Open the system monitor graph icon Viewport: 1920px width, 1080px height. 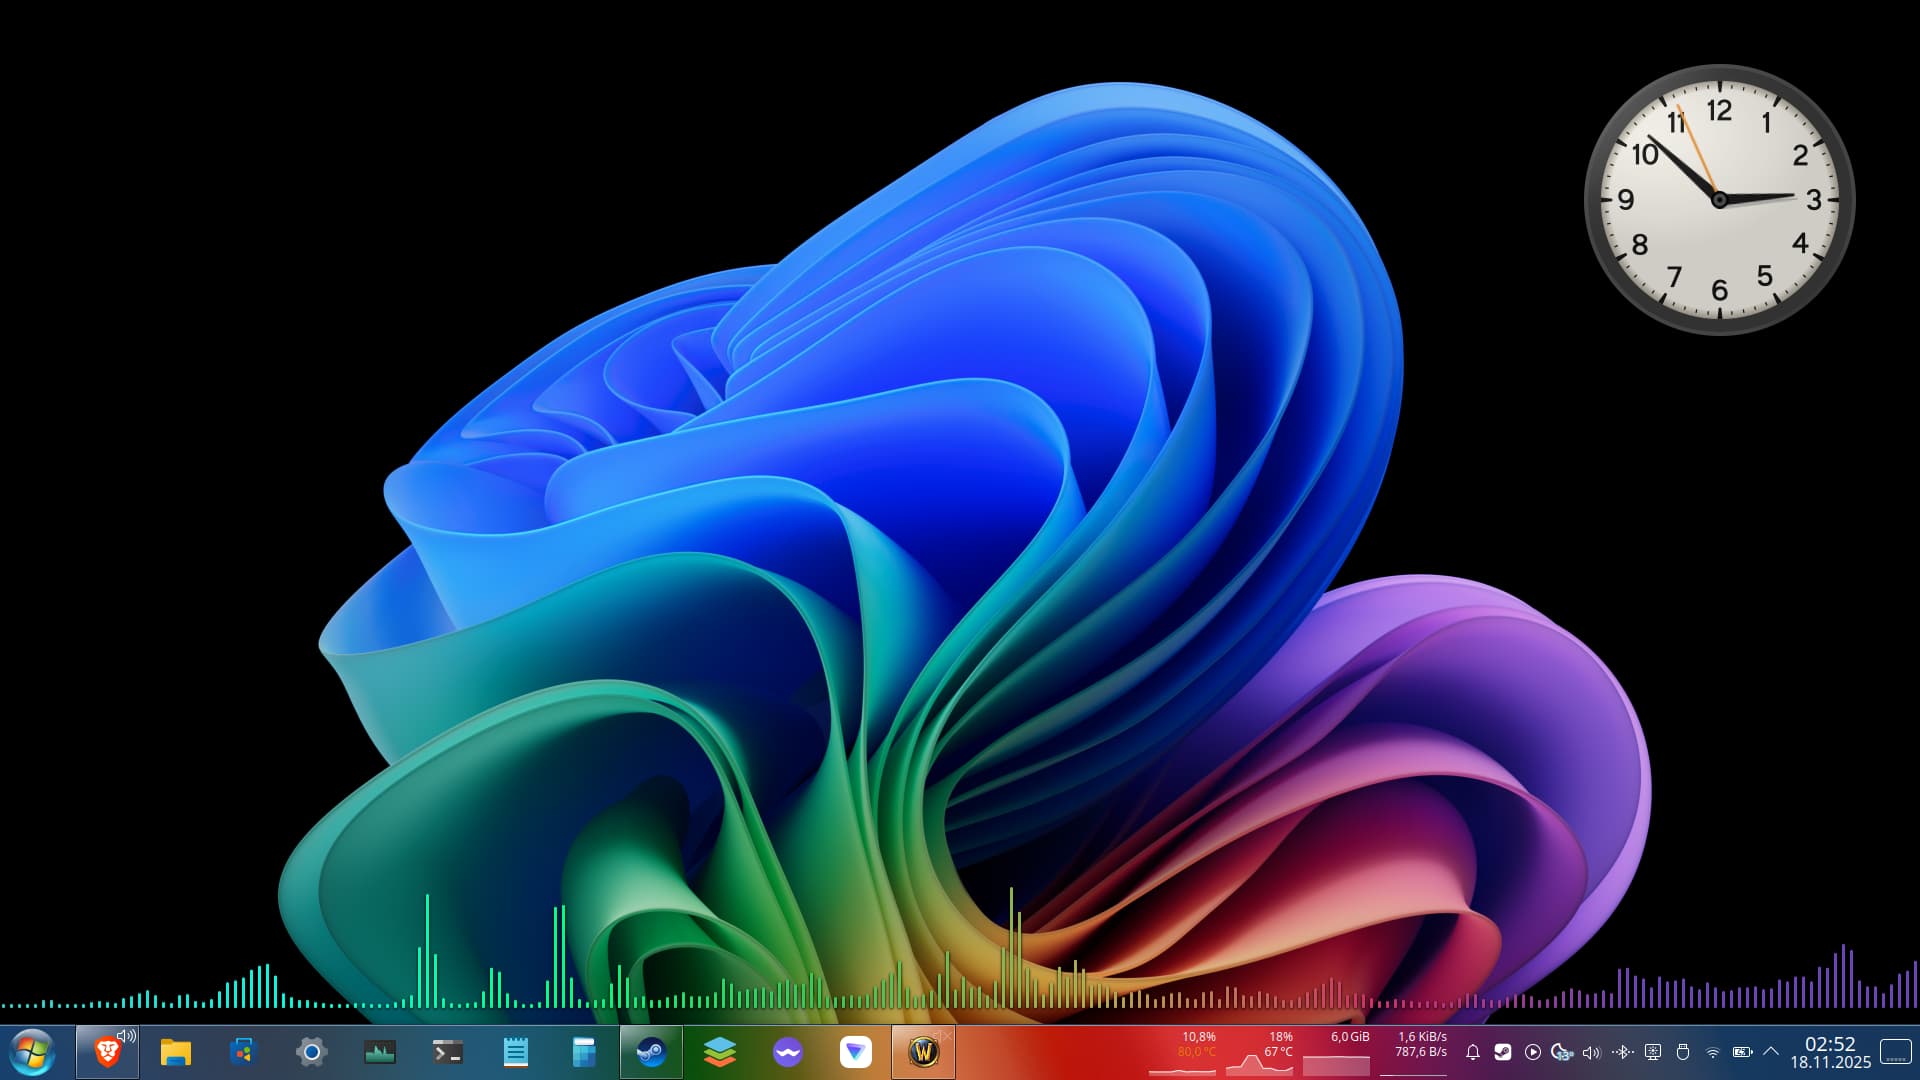pos(379,1052)
